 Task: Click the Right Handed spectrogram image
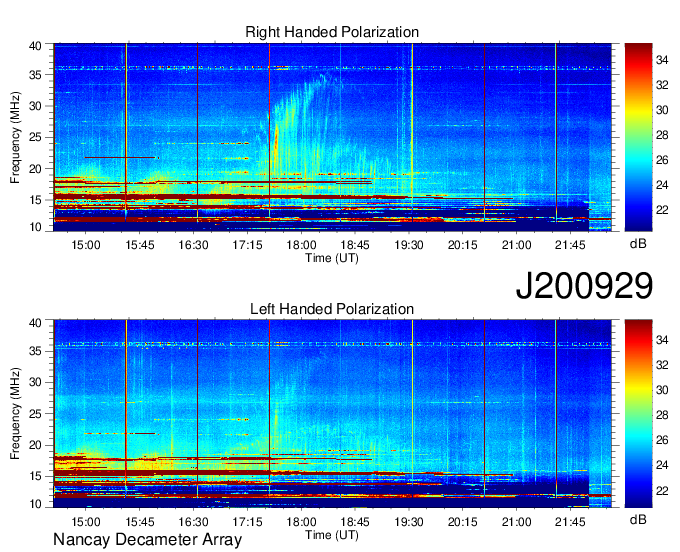coord(333,137)
